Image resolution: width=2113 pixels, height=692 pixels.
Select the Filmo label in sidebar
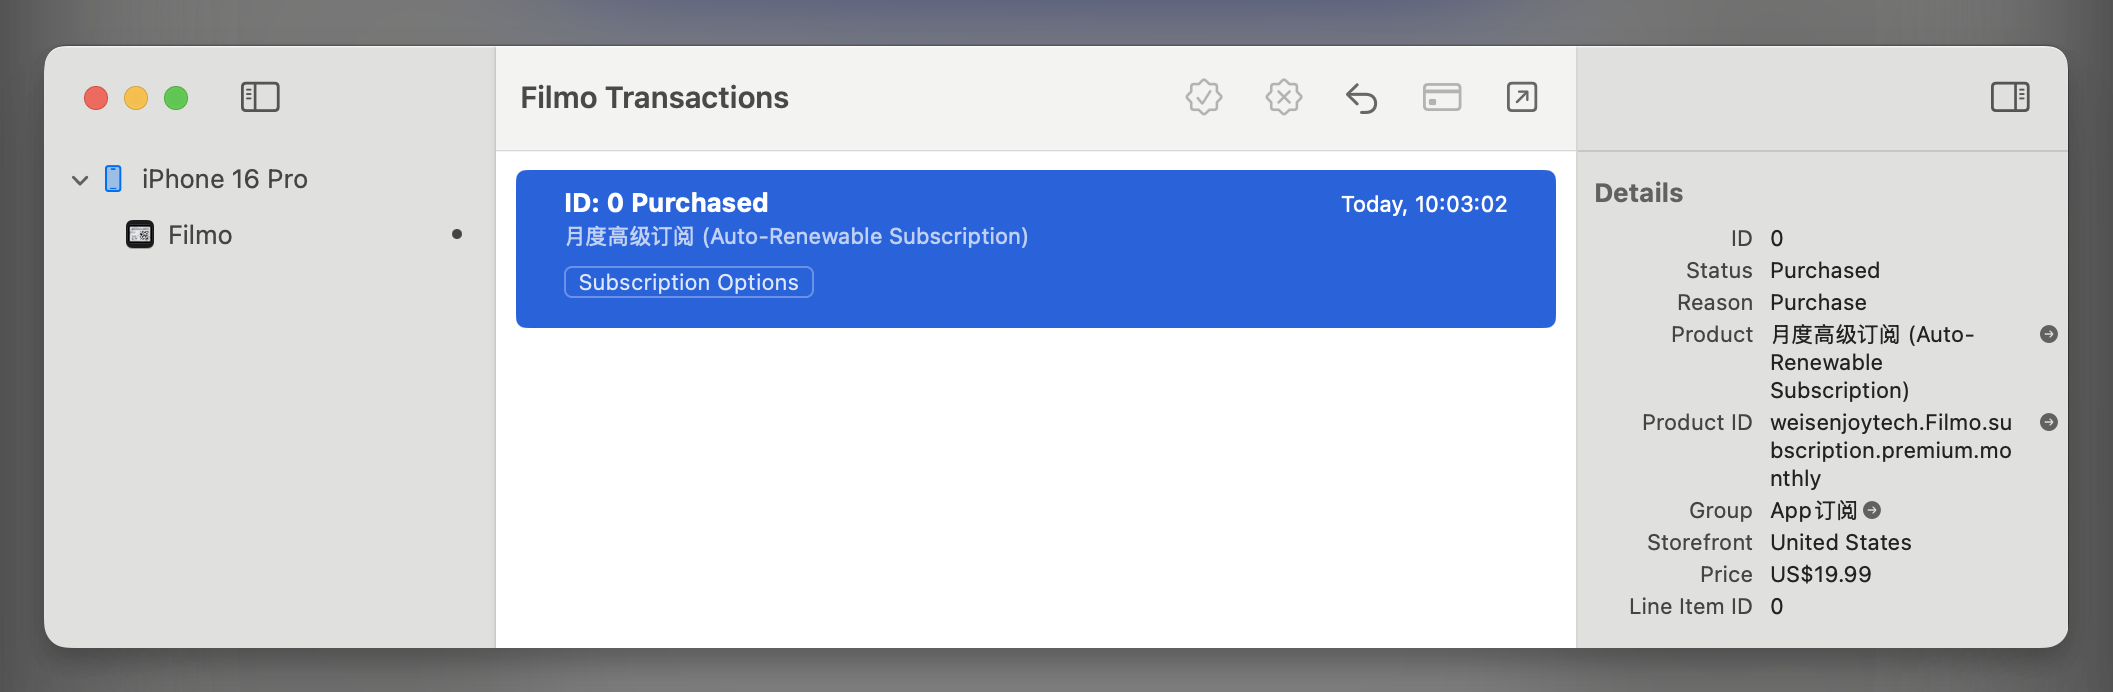[x=200, y=235]
